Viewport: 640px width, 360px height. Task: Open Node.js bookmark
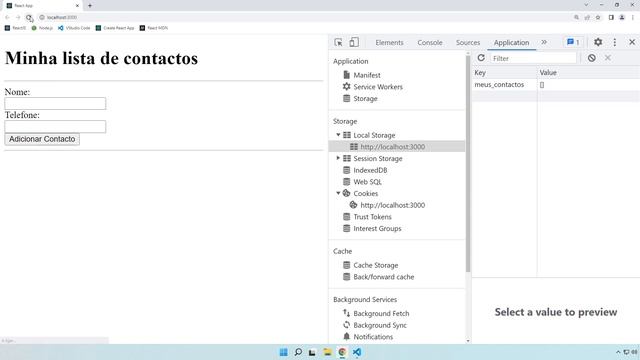point(42,28)
